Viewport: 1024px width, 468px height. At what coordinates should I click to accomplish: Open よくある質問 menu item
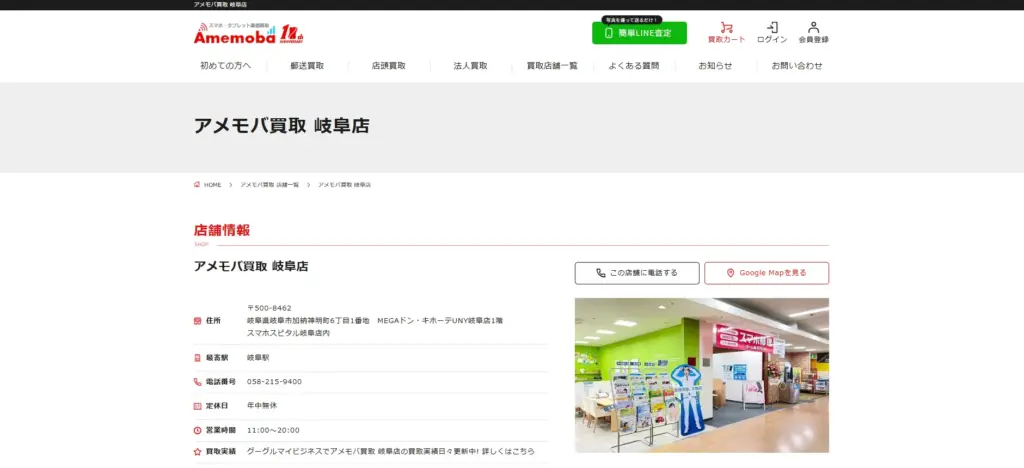pyautogui.click(x=633, y=66)
